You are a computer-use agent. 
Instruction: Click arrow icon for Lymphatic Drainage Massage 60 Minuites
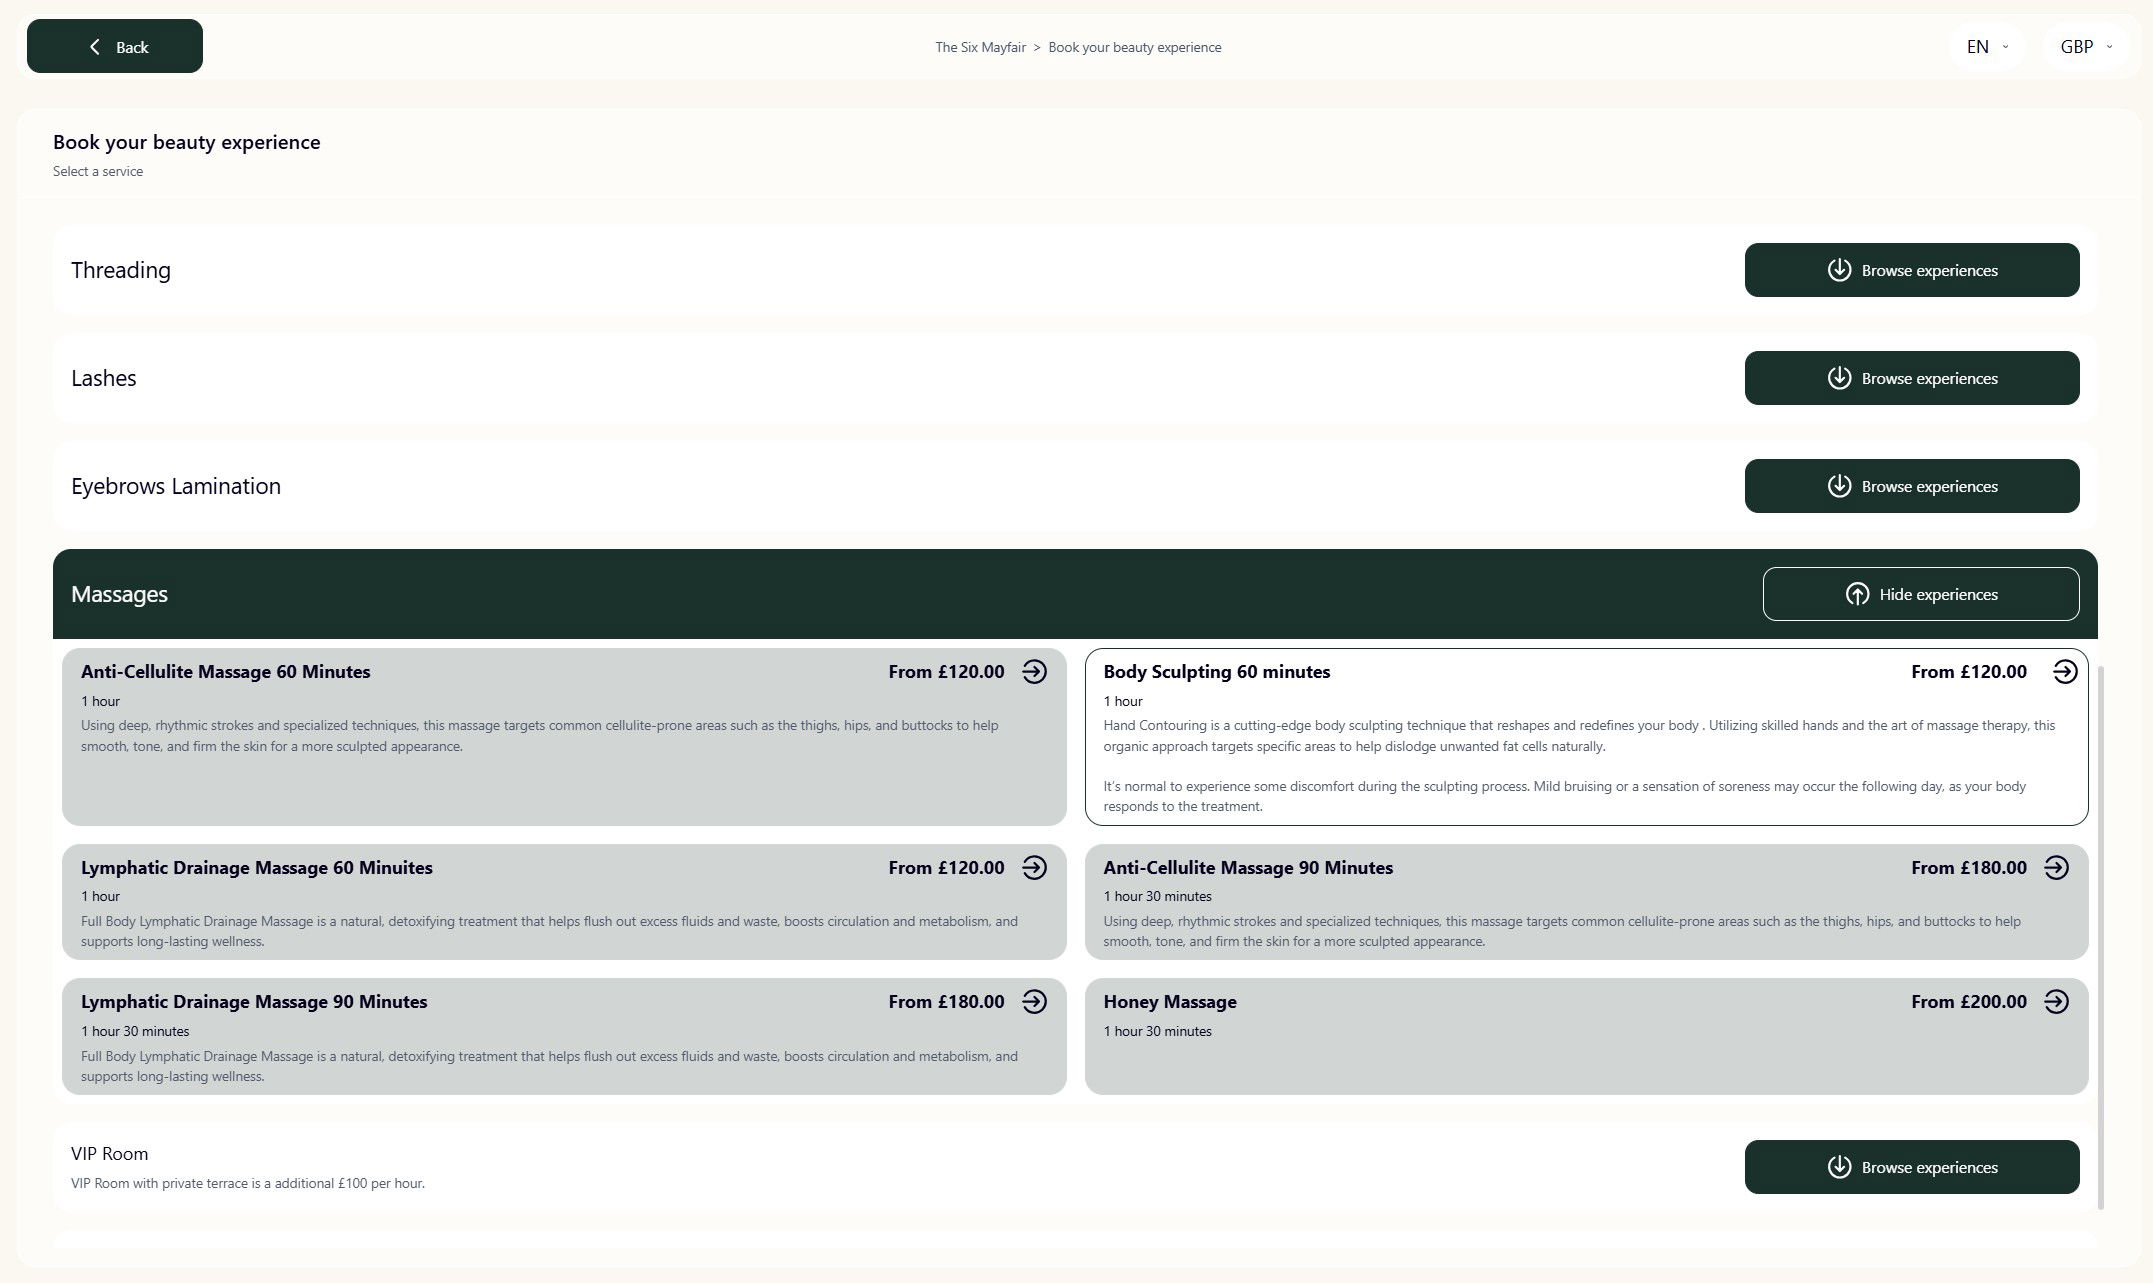point(1034,868)
